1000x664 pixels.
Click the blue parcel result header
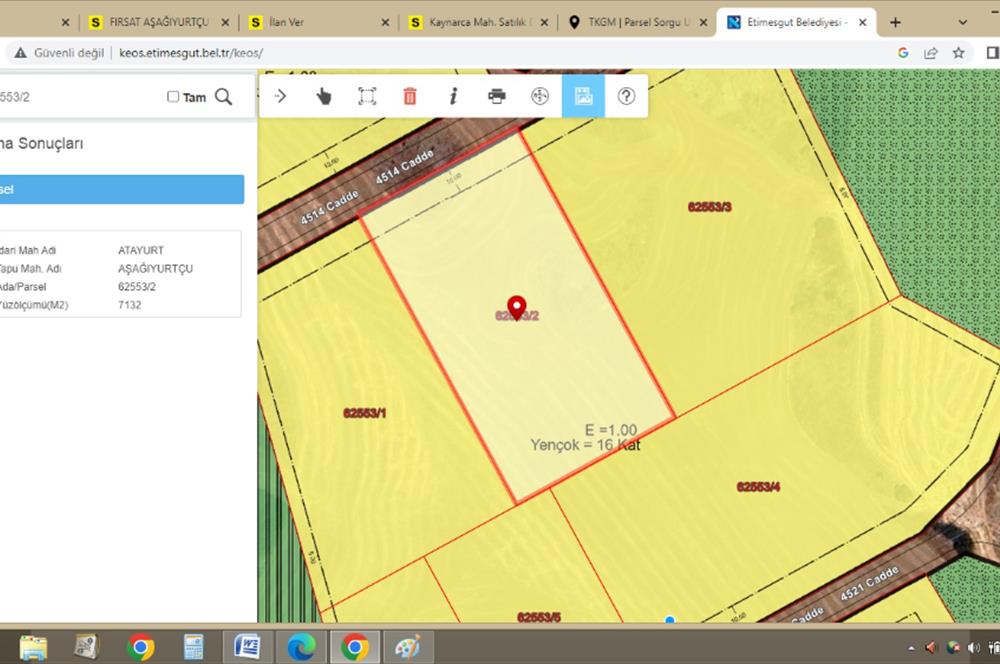[122, 189]
